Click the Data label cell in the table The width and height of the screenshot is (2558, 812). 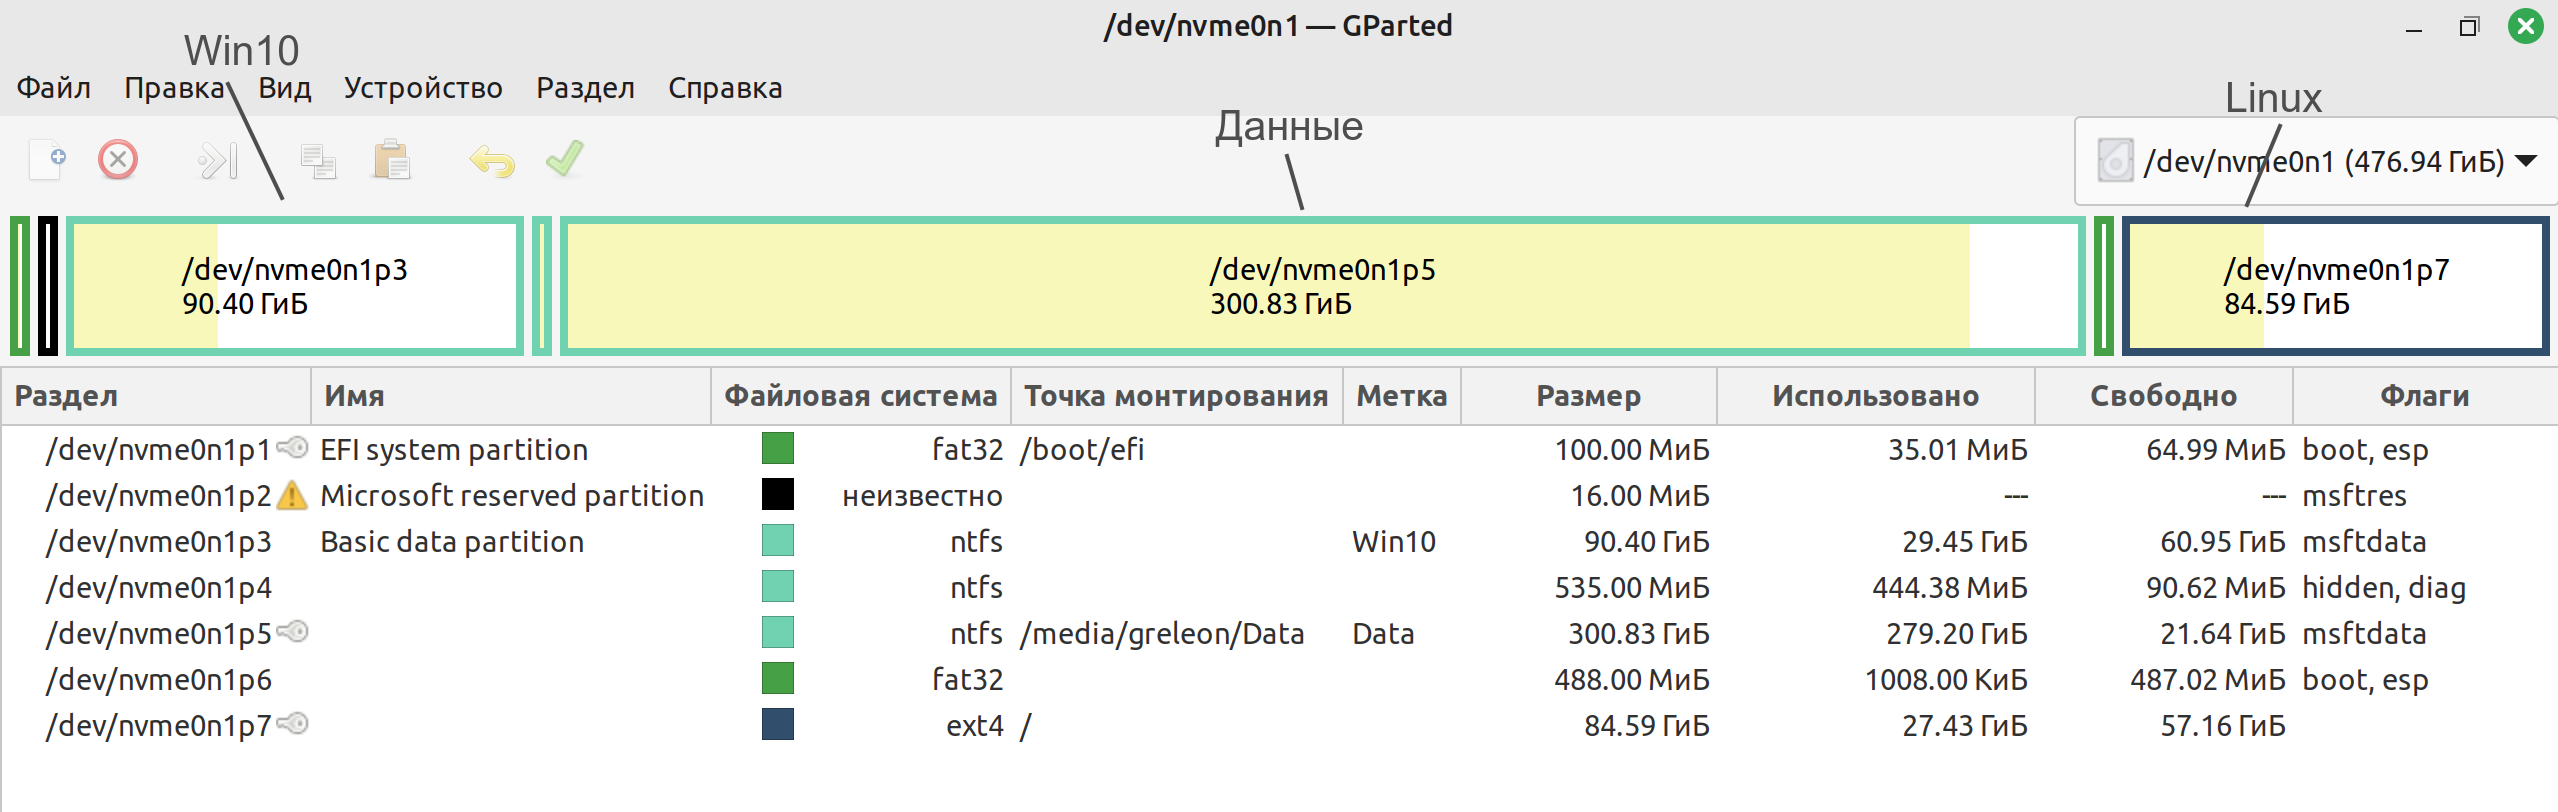click(x=1383, y=633)
